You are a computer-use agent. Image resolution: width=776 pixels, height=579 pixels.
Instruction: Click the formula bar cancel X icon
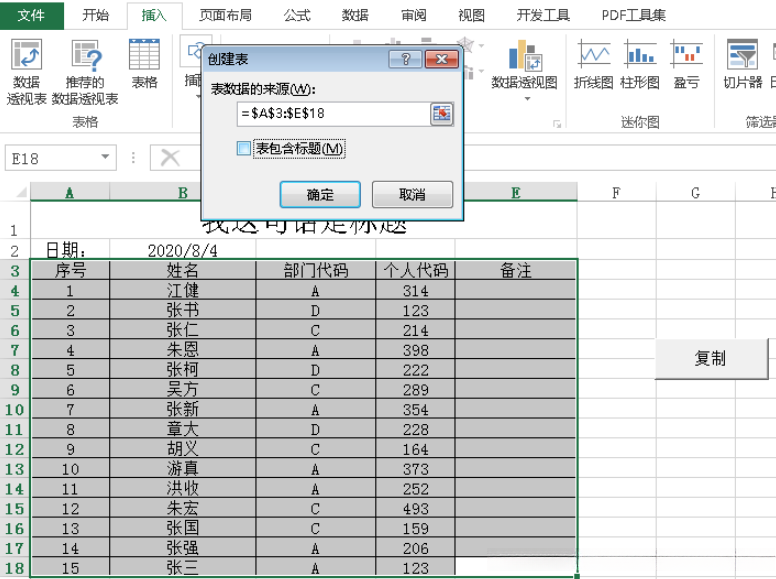click(x=170, y=158)
